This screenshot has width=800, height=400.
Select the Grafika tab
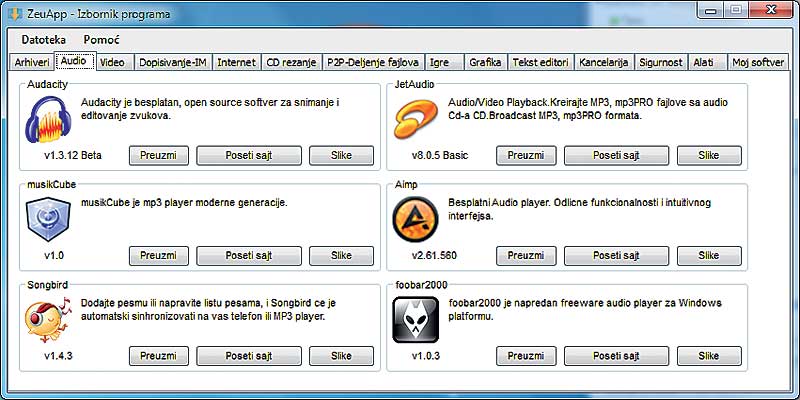pos(486,62)
